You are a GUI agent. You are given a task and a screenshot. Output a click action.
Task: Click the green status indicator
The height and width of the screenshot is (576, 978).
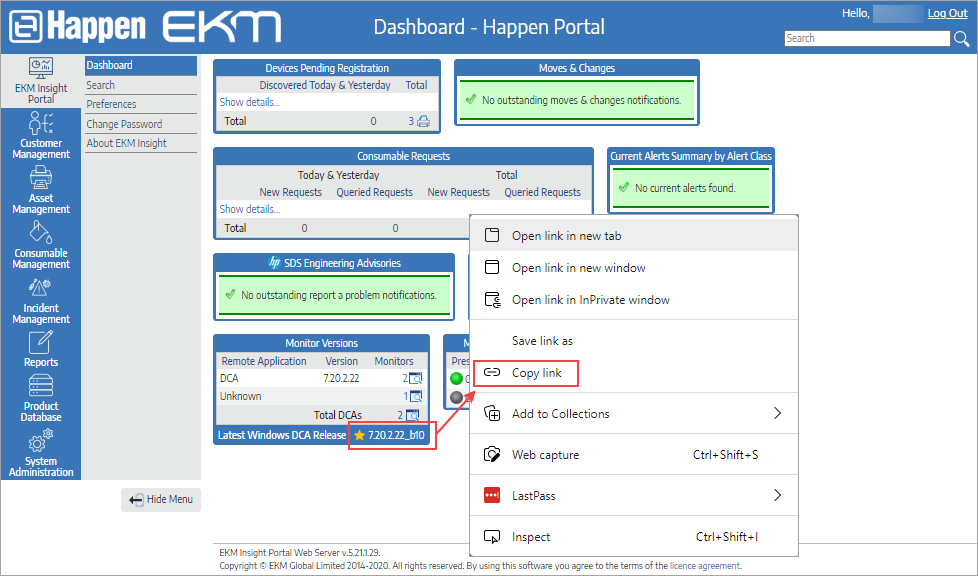[x=457, y=379]
